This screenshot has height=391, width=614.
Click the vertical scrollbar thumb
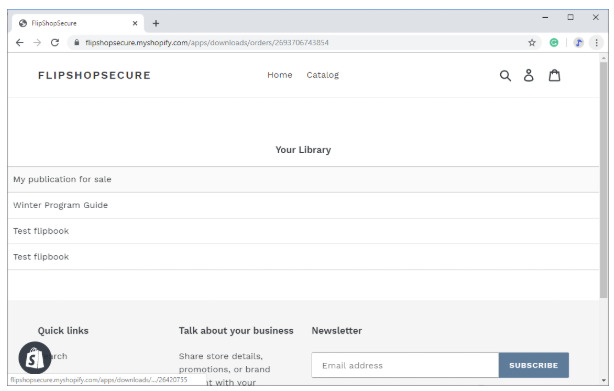click(603, 180)
